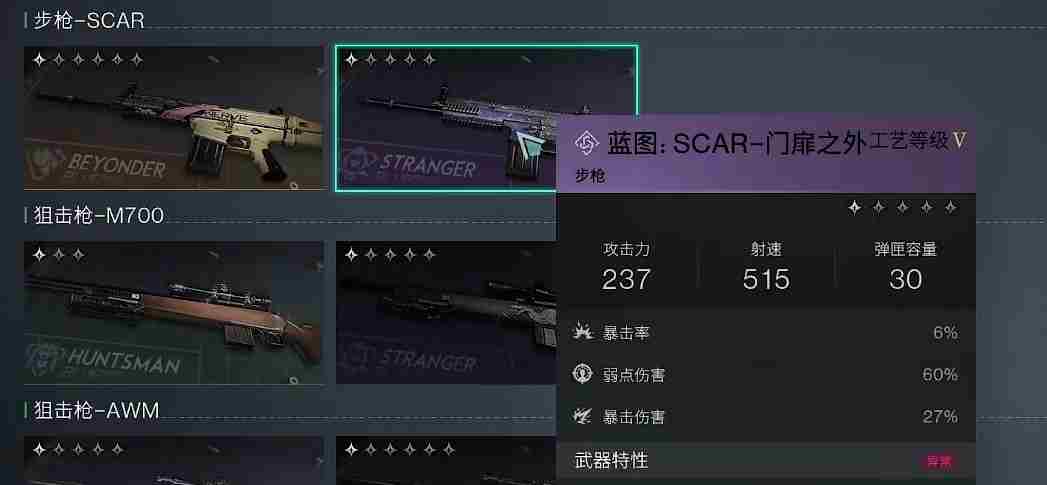This screenshot has height=485, width=1047.
Task: Click the critical rate (暴击率) icon
Action: pos(583,332)
